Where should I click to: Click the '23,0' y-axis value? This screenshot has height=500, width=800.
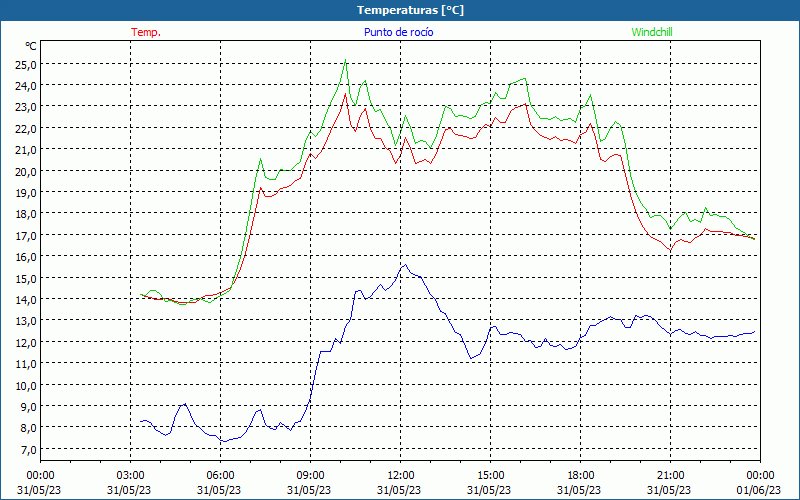pyautogui.click(x=26, y=107)
